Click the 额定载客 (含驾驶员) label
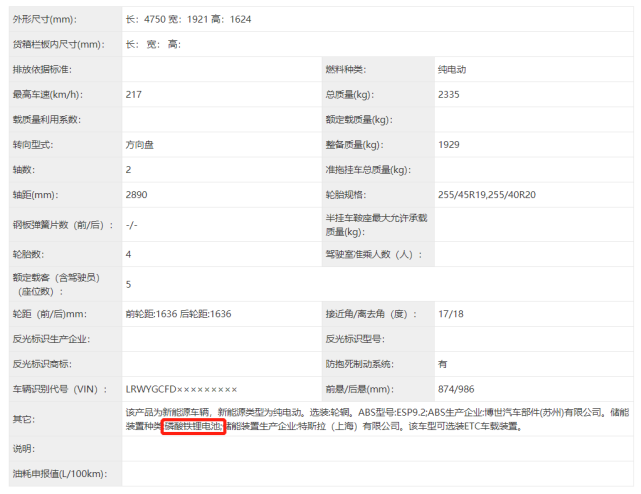641x494 pixels. [56, 284]
